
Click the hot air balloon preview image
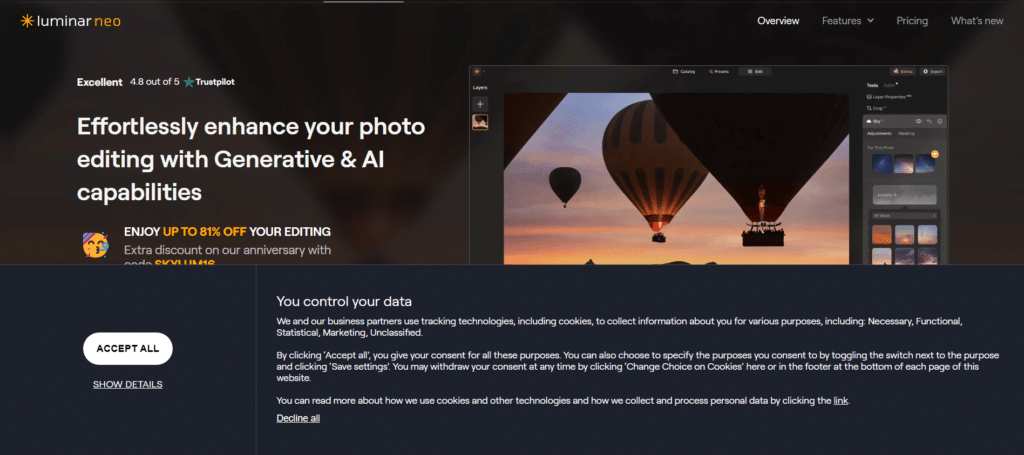point(677,178)
